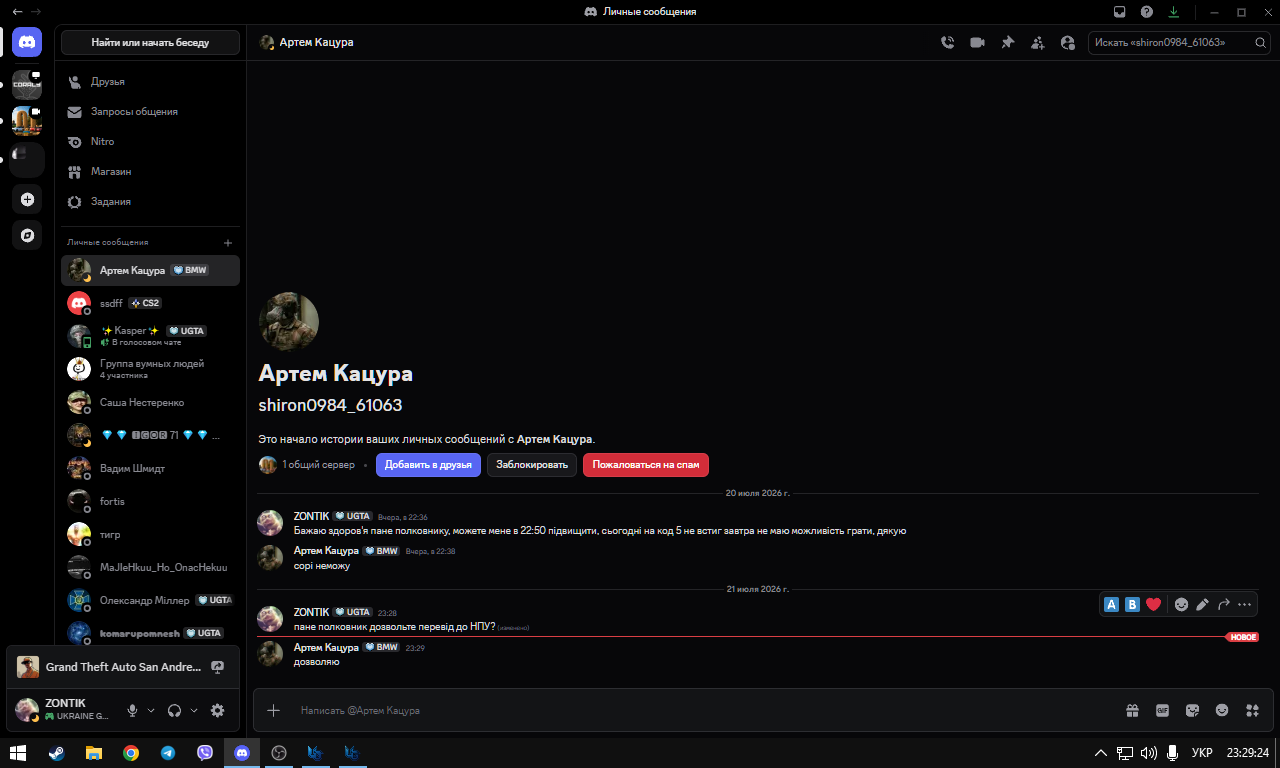Mute microphone in user panel
Image resolution: width=1280 pixels, height=768 pixels.
click(x=132, y=710)
